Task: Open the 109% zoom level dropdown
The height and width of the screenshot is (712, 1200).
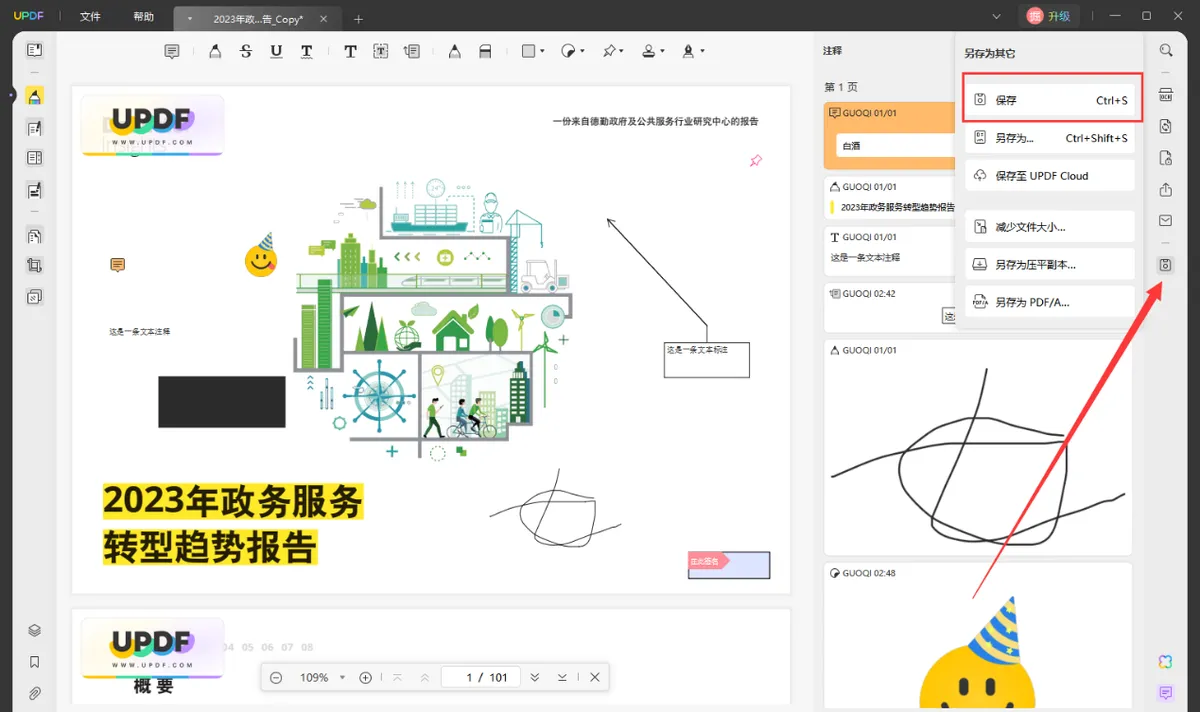Action: pyautogui.click(x=342, y=678)
